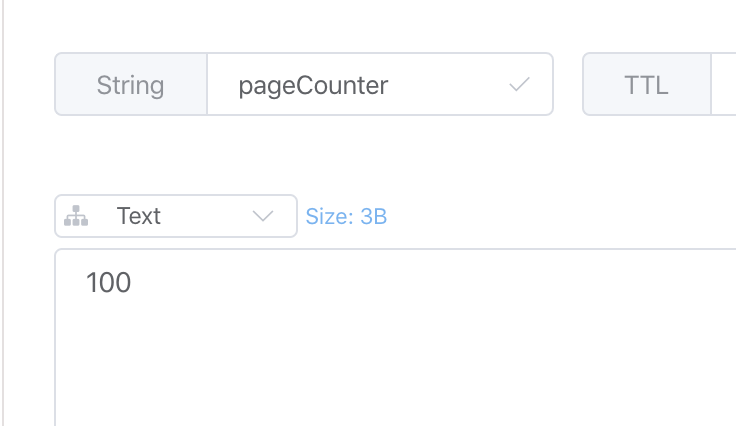The image size is (736, 426).
Task: Click the word Text in format selector
Action: click(x=138, y=216)
